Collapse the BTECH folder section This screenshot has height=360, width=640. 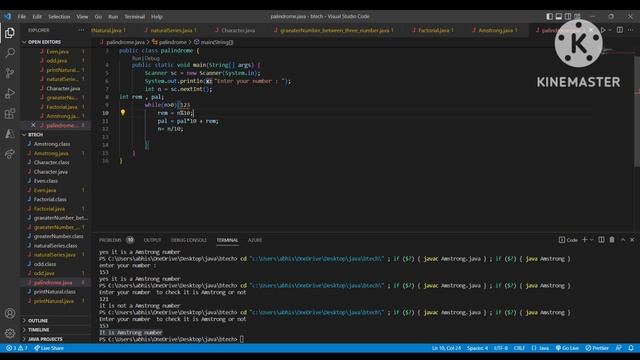pyautogui.click(x=36, y=134)
